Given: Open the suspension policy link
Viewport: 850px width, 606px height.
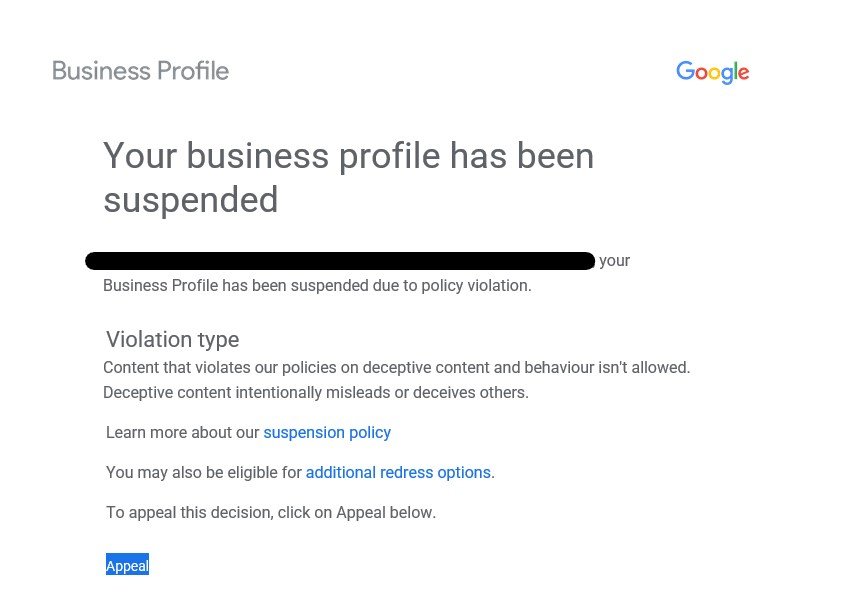Looking at the screenshot, I should coord(327,433).
